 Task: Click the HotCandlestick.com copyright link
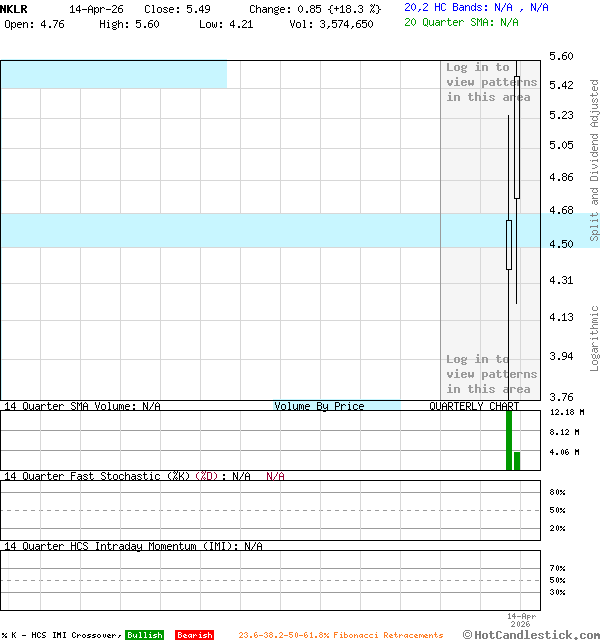531,634
